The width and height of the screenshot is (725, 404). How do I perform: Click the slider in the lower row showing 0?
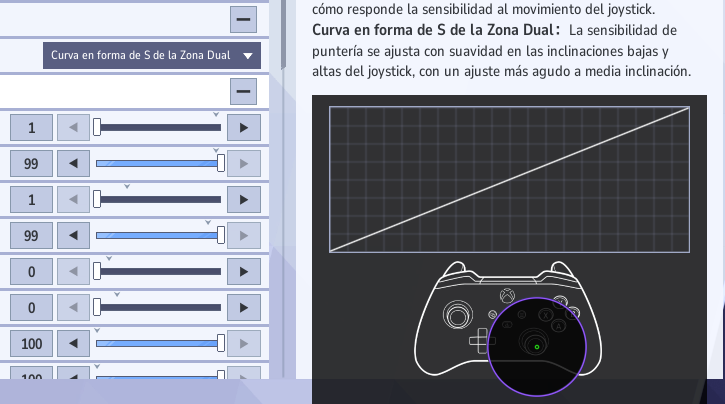click(x=159, y=308)
